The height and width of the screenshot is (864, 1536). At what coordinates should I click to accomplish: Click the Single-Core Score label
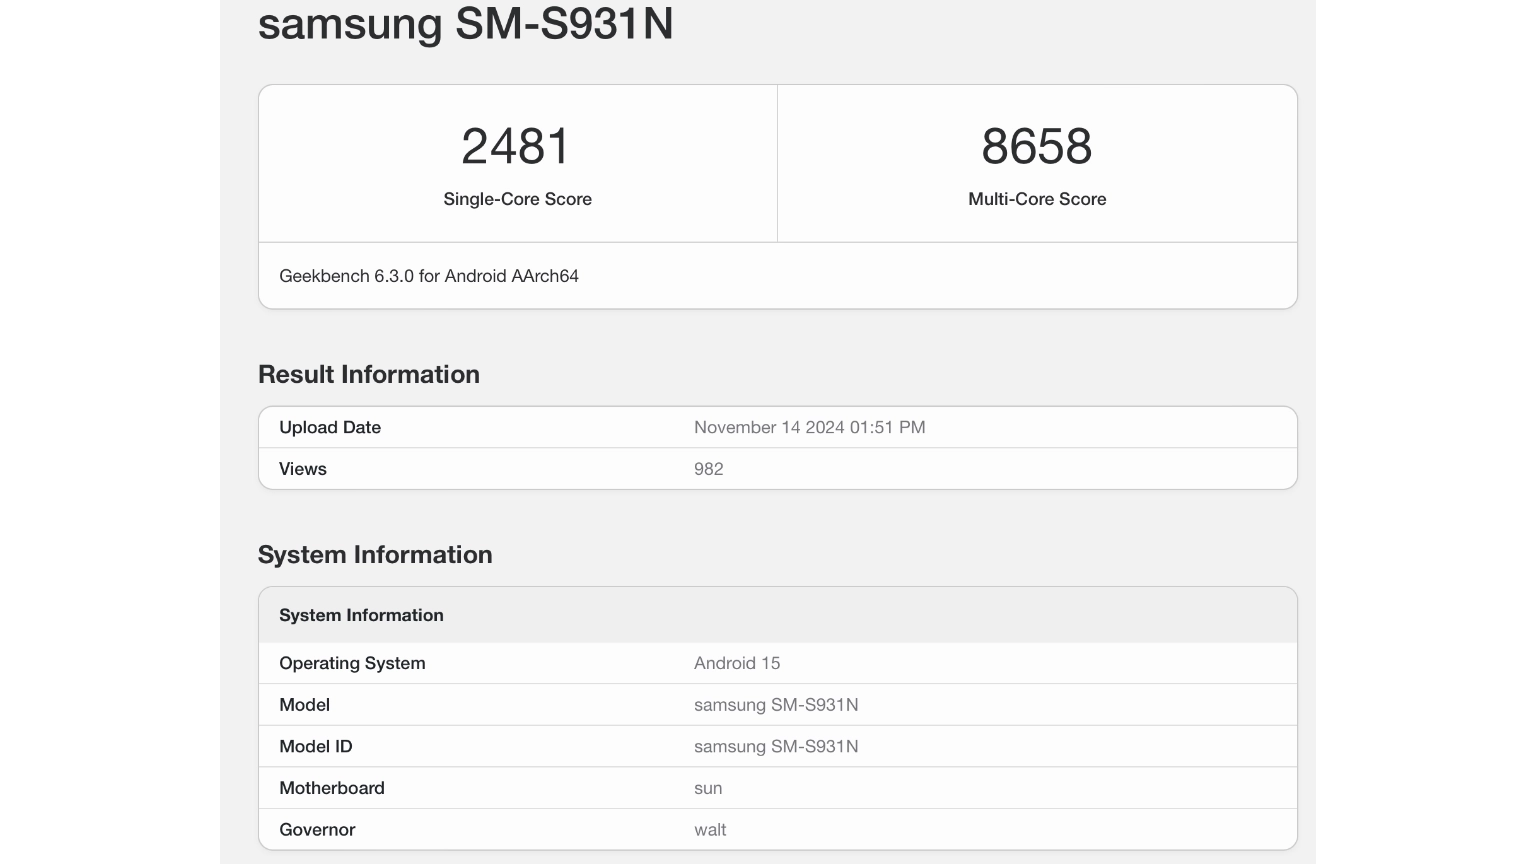pyautogui.click(x=517, y=199)
